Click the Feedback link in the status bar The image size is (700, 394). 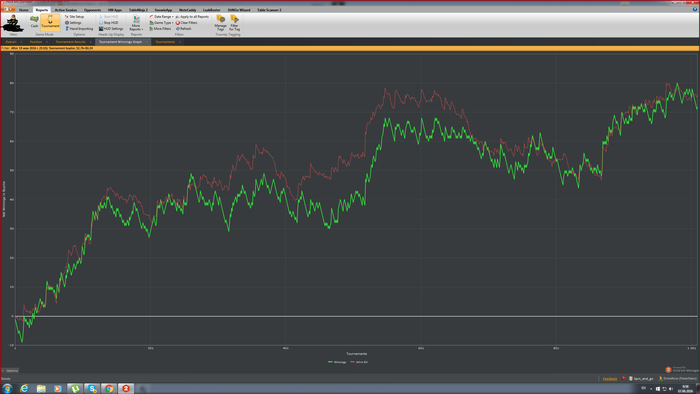[610, 379]
